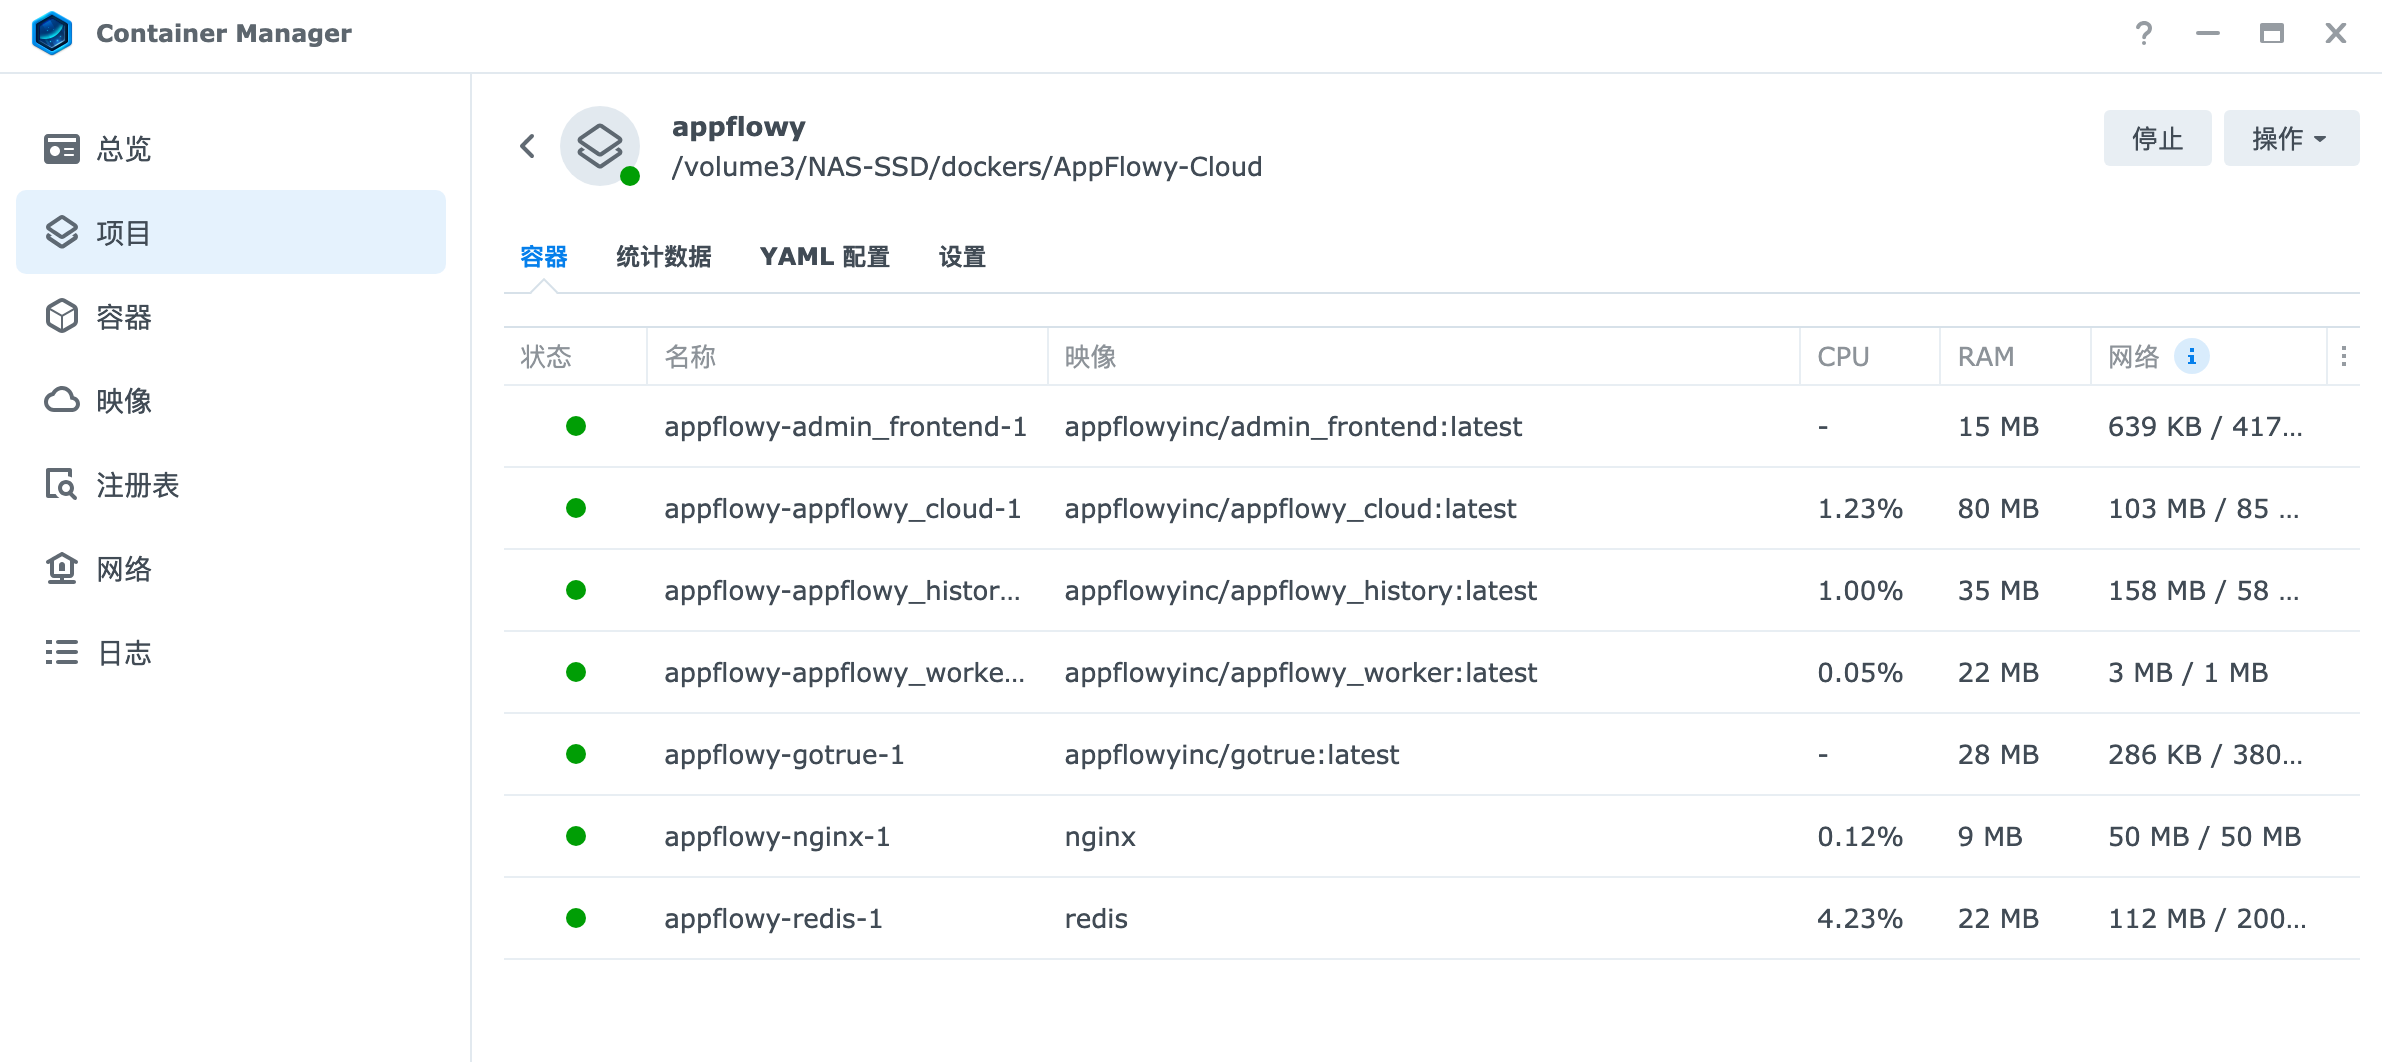
Task: Click the appflowy project stack icon
Action: pos(600,146)
